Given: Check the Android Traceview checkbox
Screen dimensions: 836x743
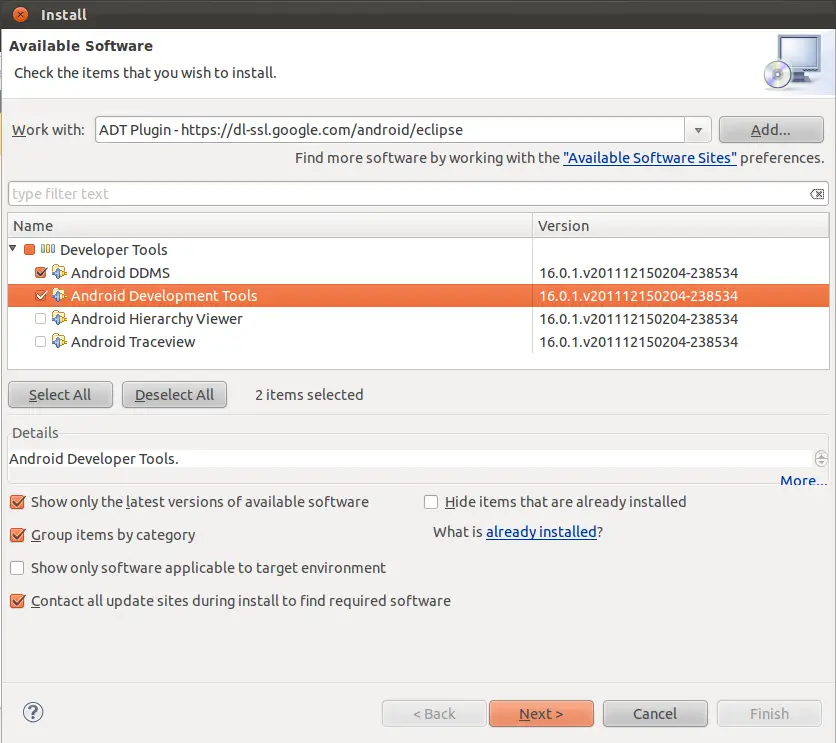Looking at the screenshot, I should (x=40, y=342).
